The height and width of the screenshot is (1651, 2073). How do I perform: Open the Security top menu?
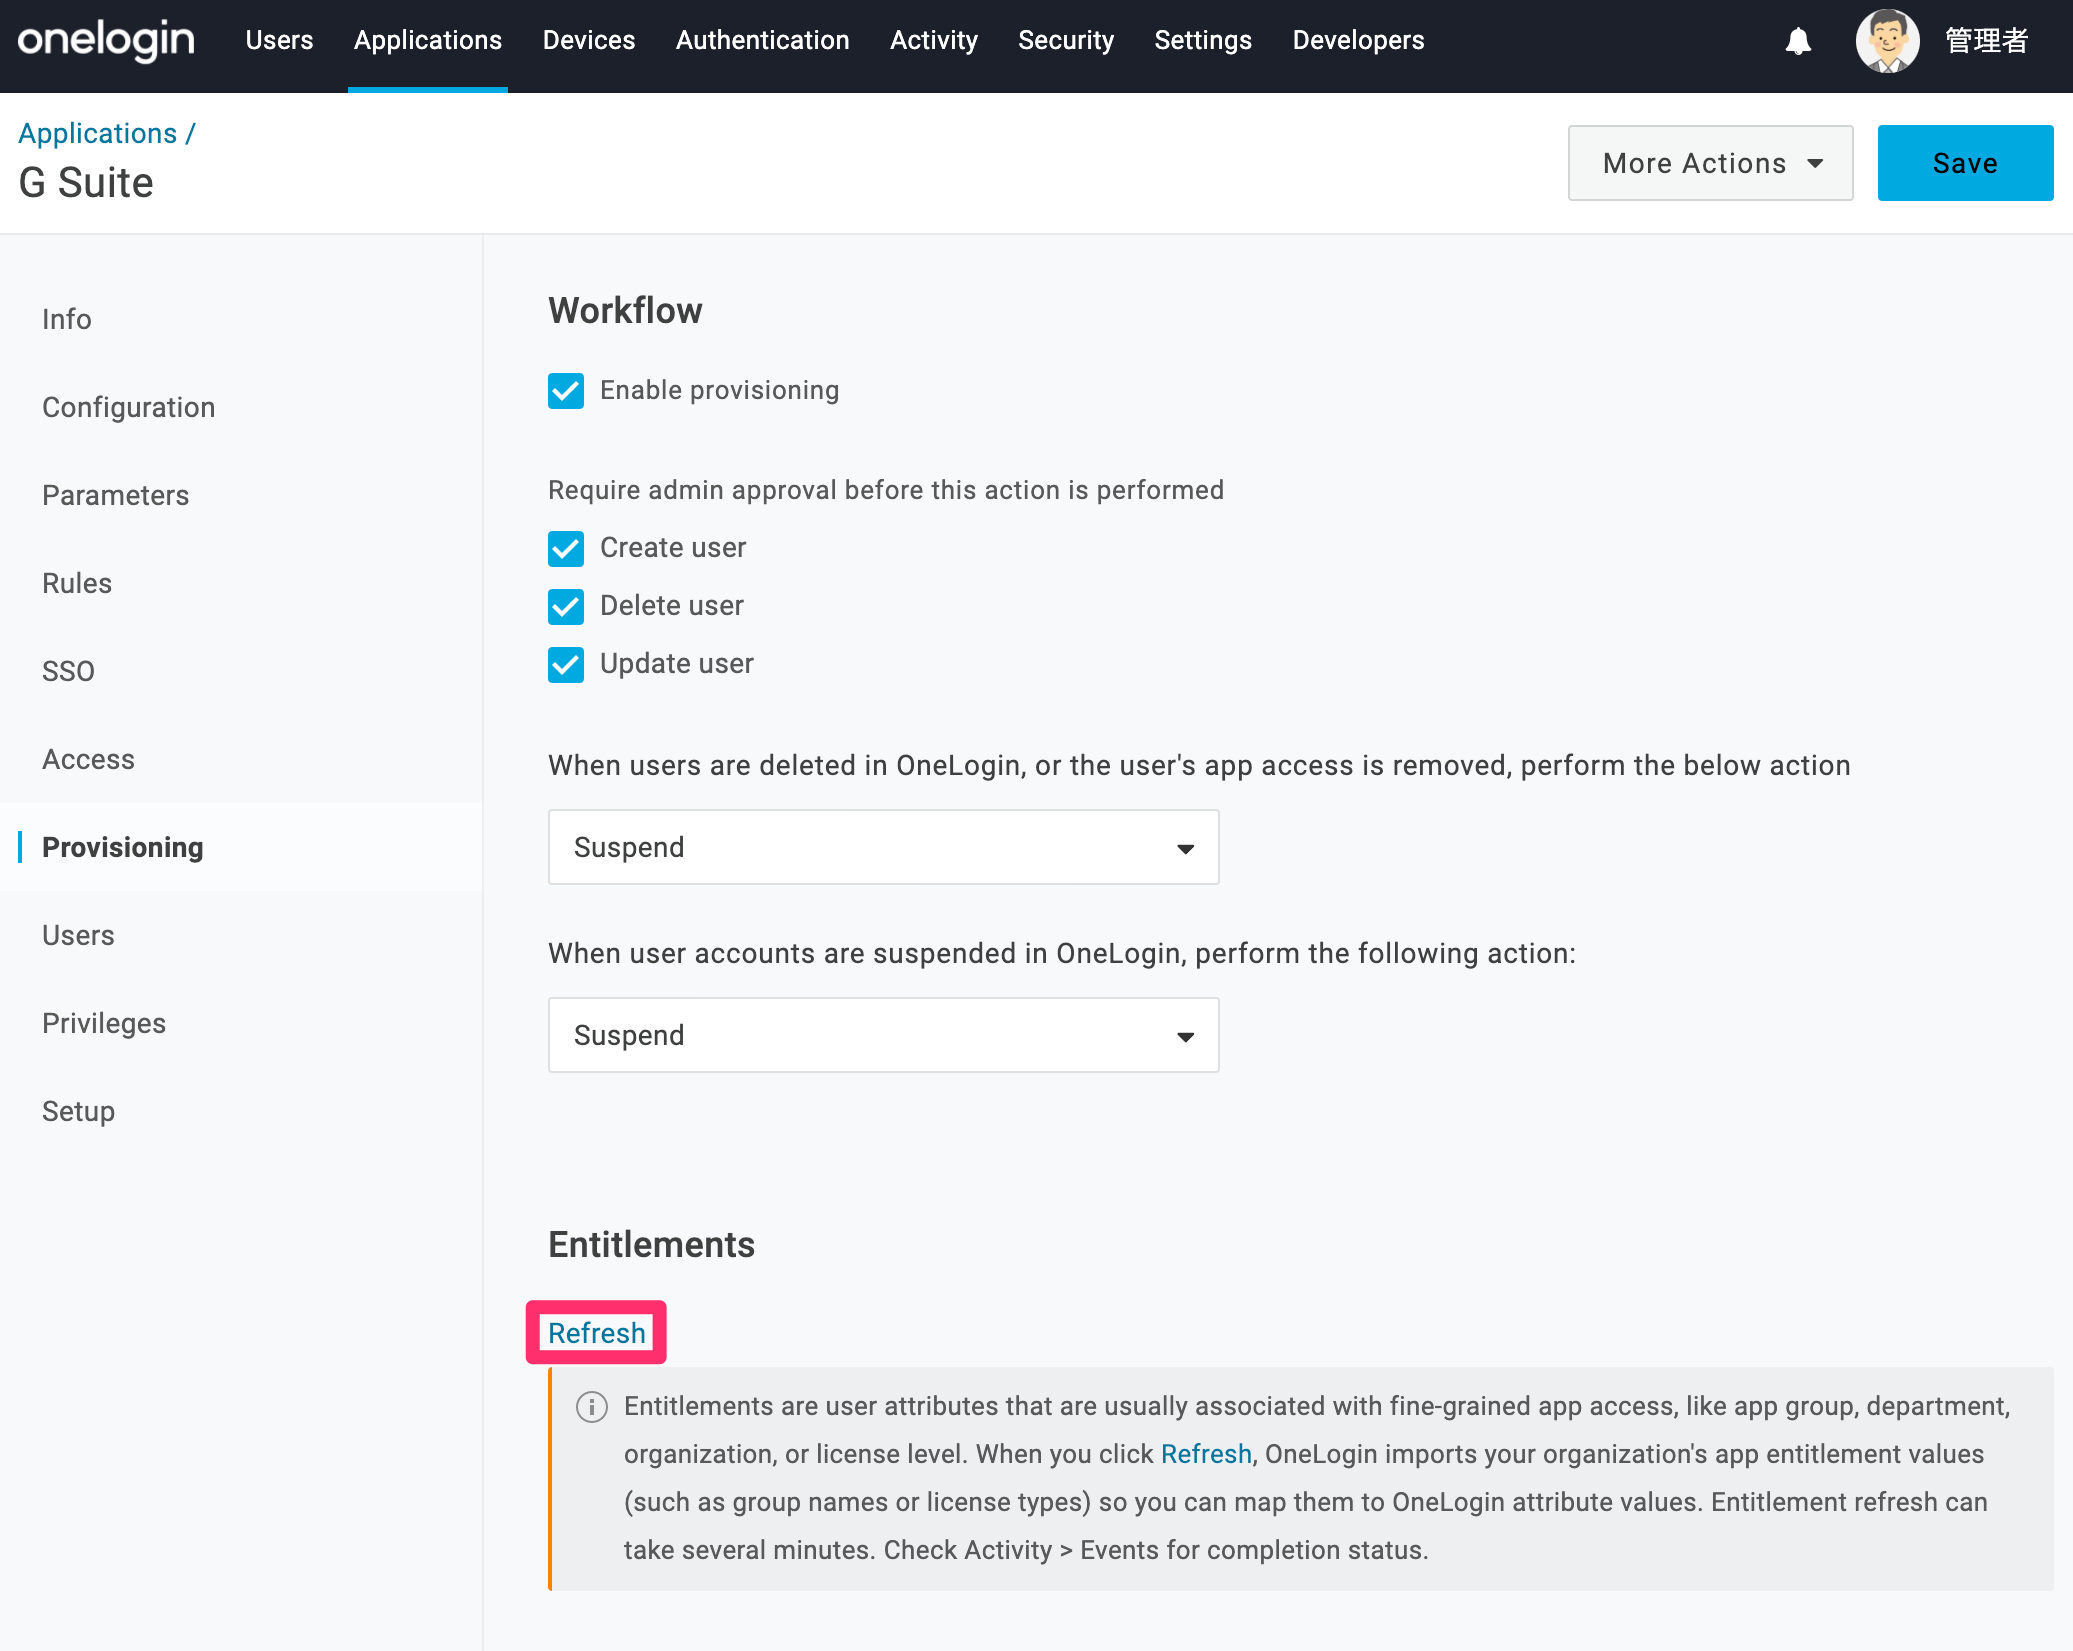tap(1066, 41)
